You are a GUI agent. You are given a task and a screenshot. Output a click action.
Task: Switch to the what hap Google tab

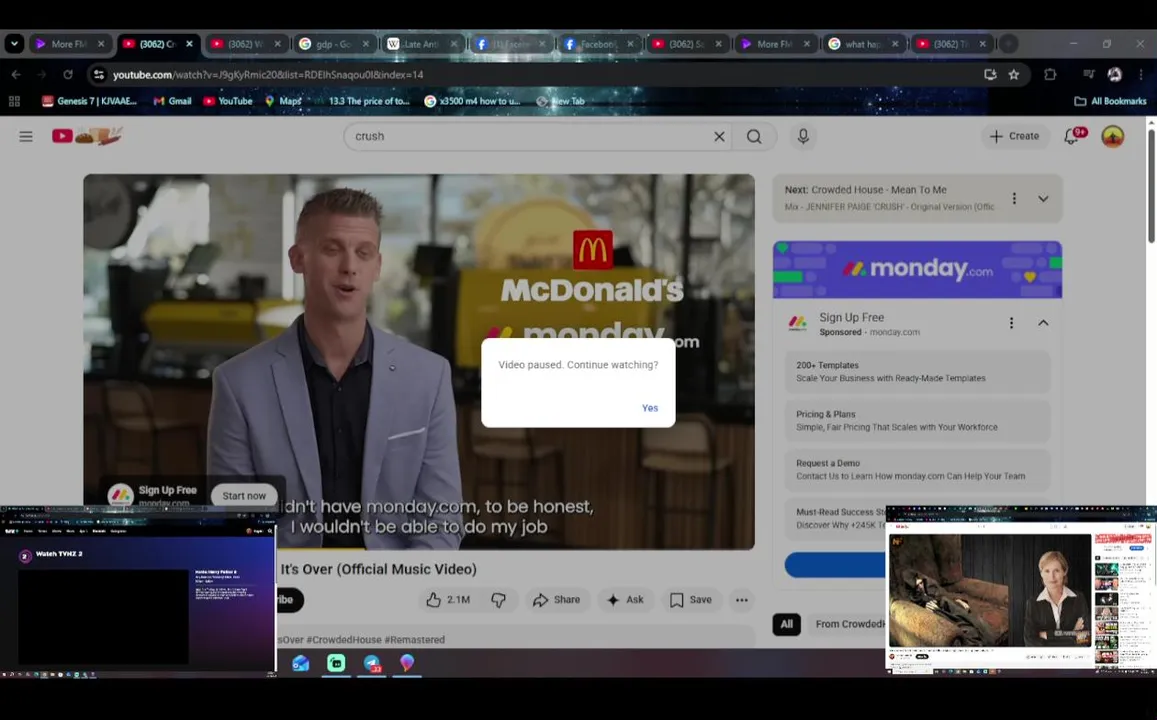[x=863, y=44]
